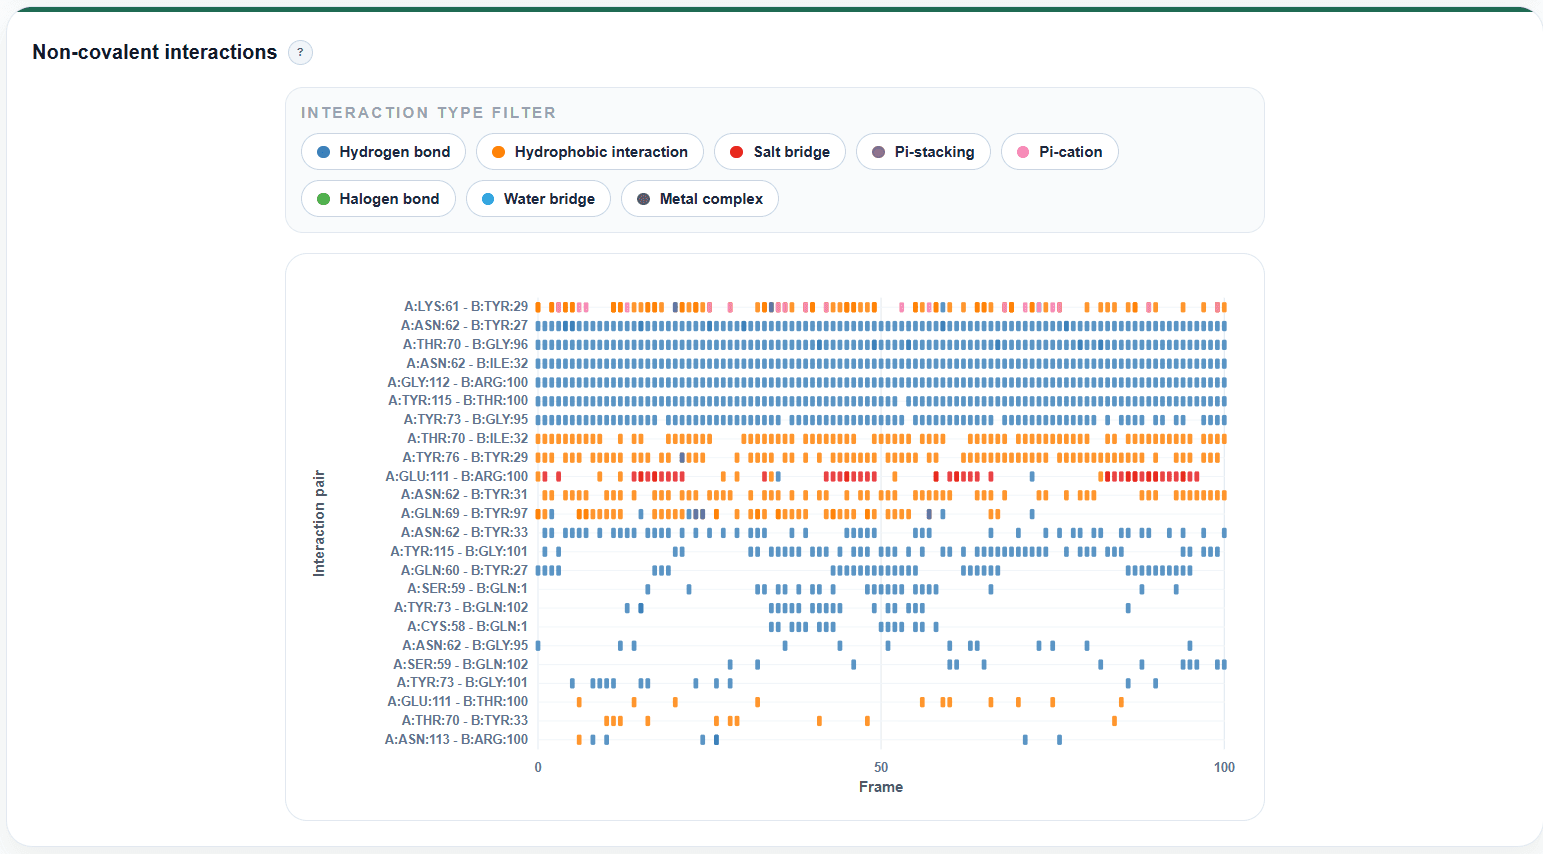Viewport: 1543px width, 854px height.
Task: Toggle the Hydrogen bond filter
Action: click(x=383, y=152)
